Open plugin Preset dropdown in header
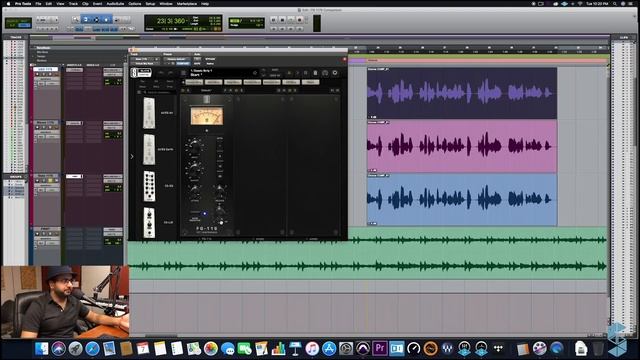Image resolution: width=640 pixels, height=360 pixels. pyautogui.click(x=176, y=59)
